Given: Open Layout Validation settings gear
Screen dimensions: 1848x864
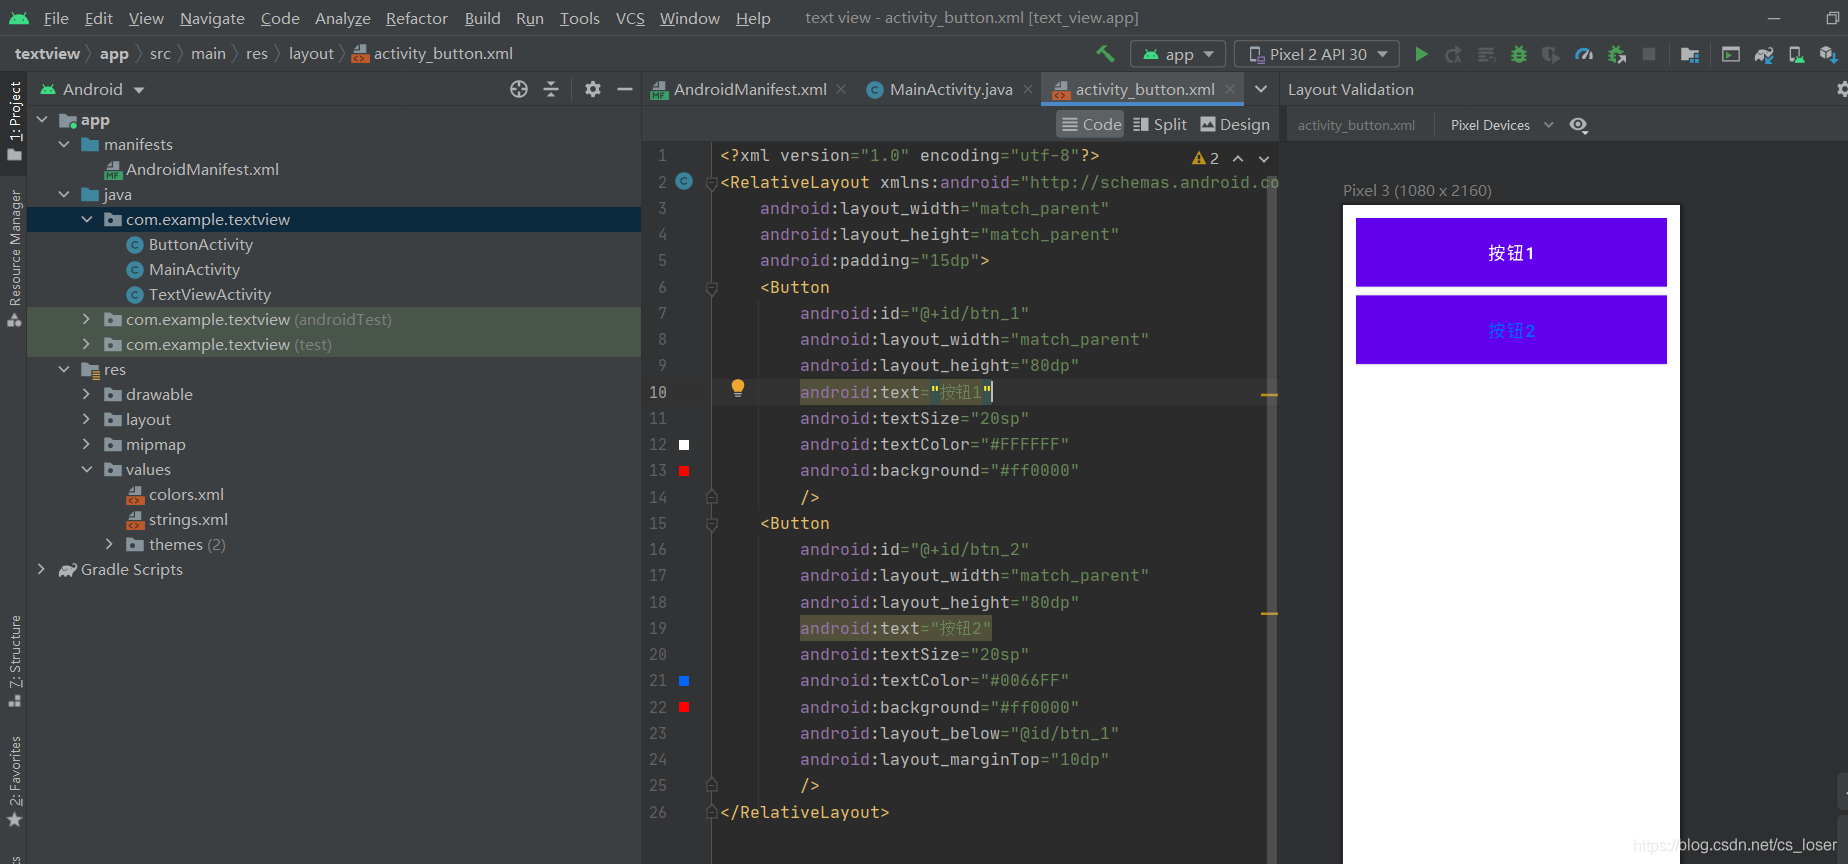Looking at the screenshot, I should [1842, 89].
